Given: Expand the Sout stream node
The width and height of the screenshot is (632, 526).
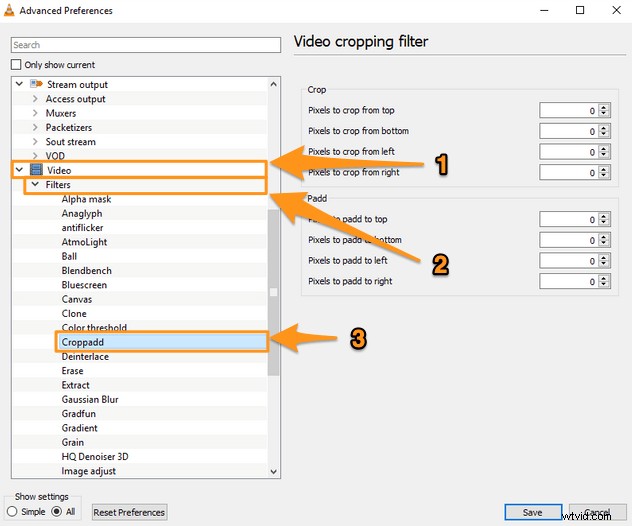Looking at the screenshot, I should (x=35, y=141).
